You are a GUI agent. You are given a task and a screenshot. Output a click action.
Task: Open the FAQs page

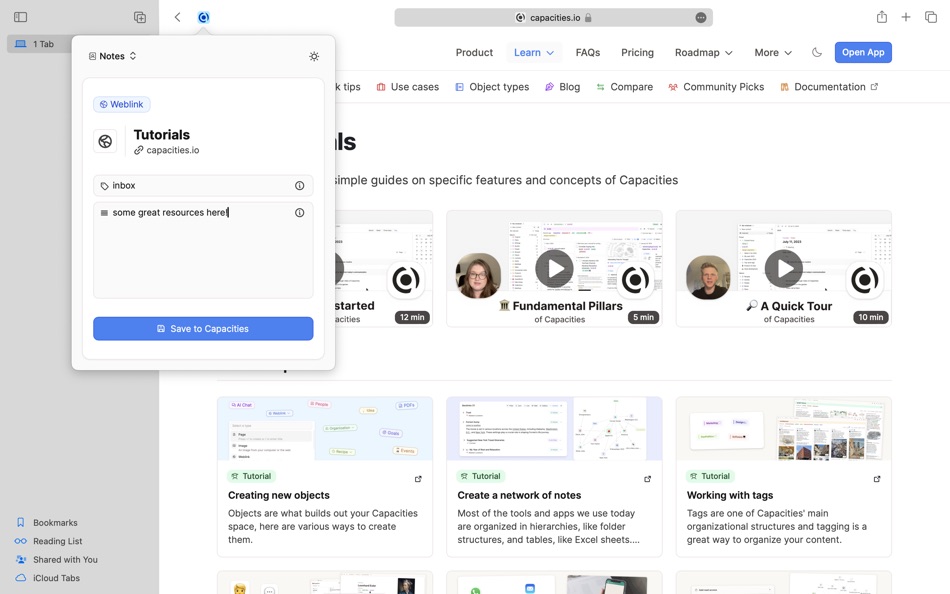tap(588, 53)
